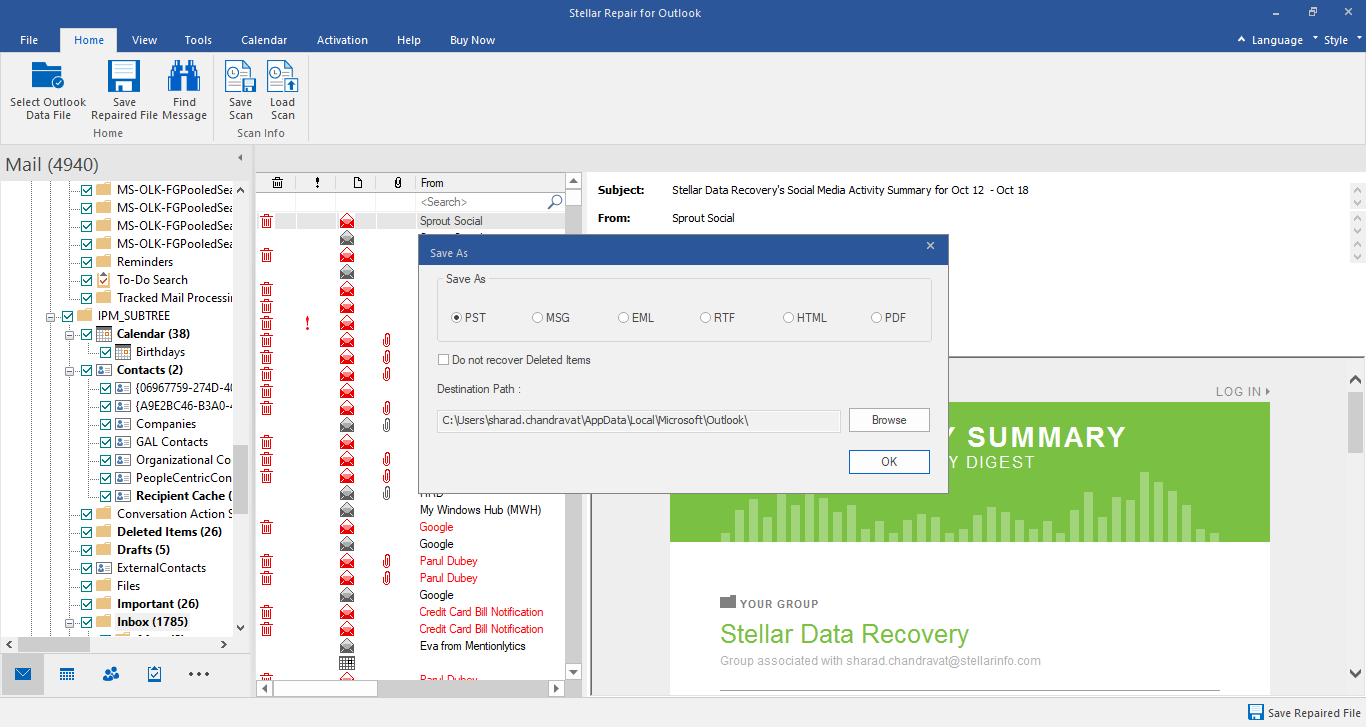
Task: Open the Calendar ribbon tab
Action: (x=264, y=40)
